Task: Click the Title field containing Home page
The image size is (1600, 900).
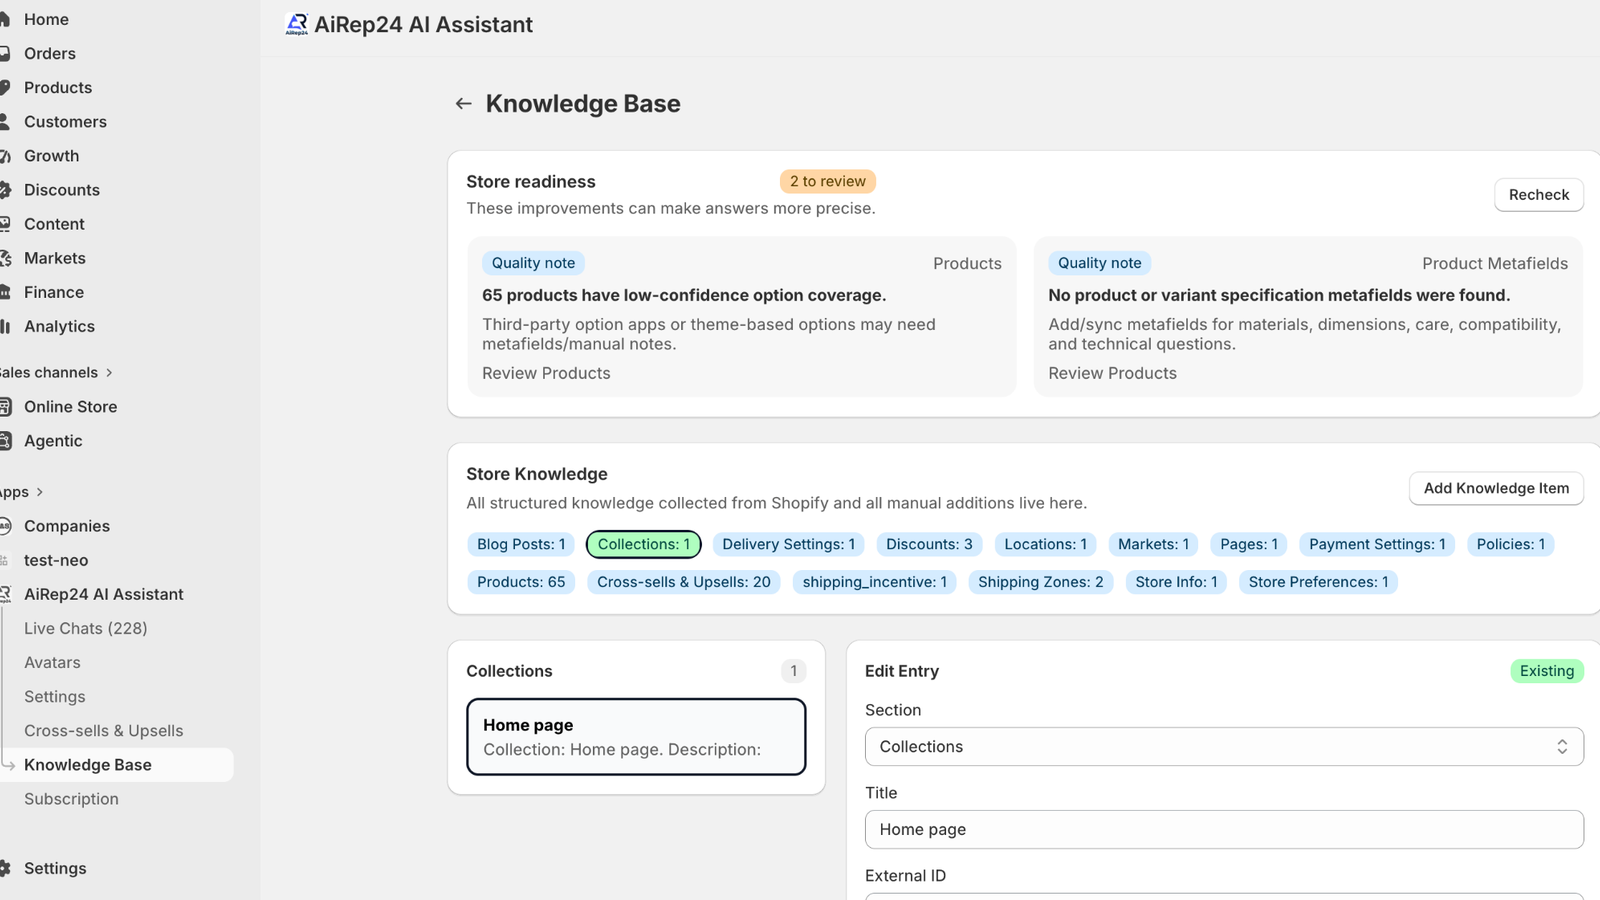Action: click(1224, 830)
